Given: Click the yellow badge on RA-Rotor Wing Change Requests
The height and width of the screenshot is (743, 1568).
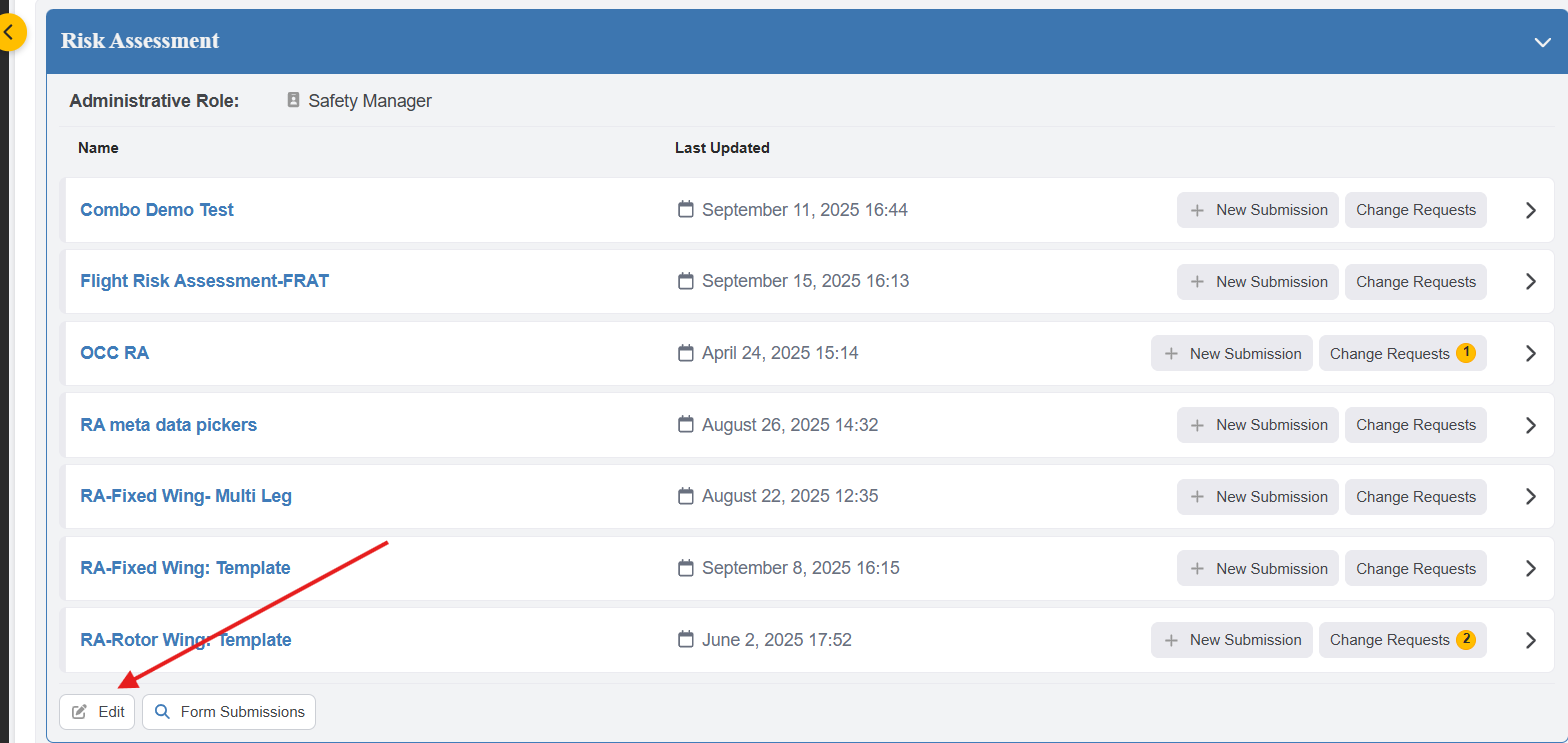Looking at the screenshot, I should pyautogui.click(x=1466, y=640).
